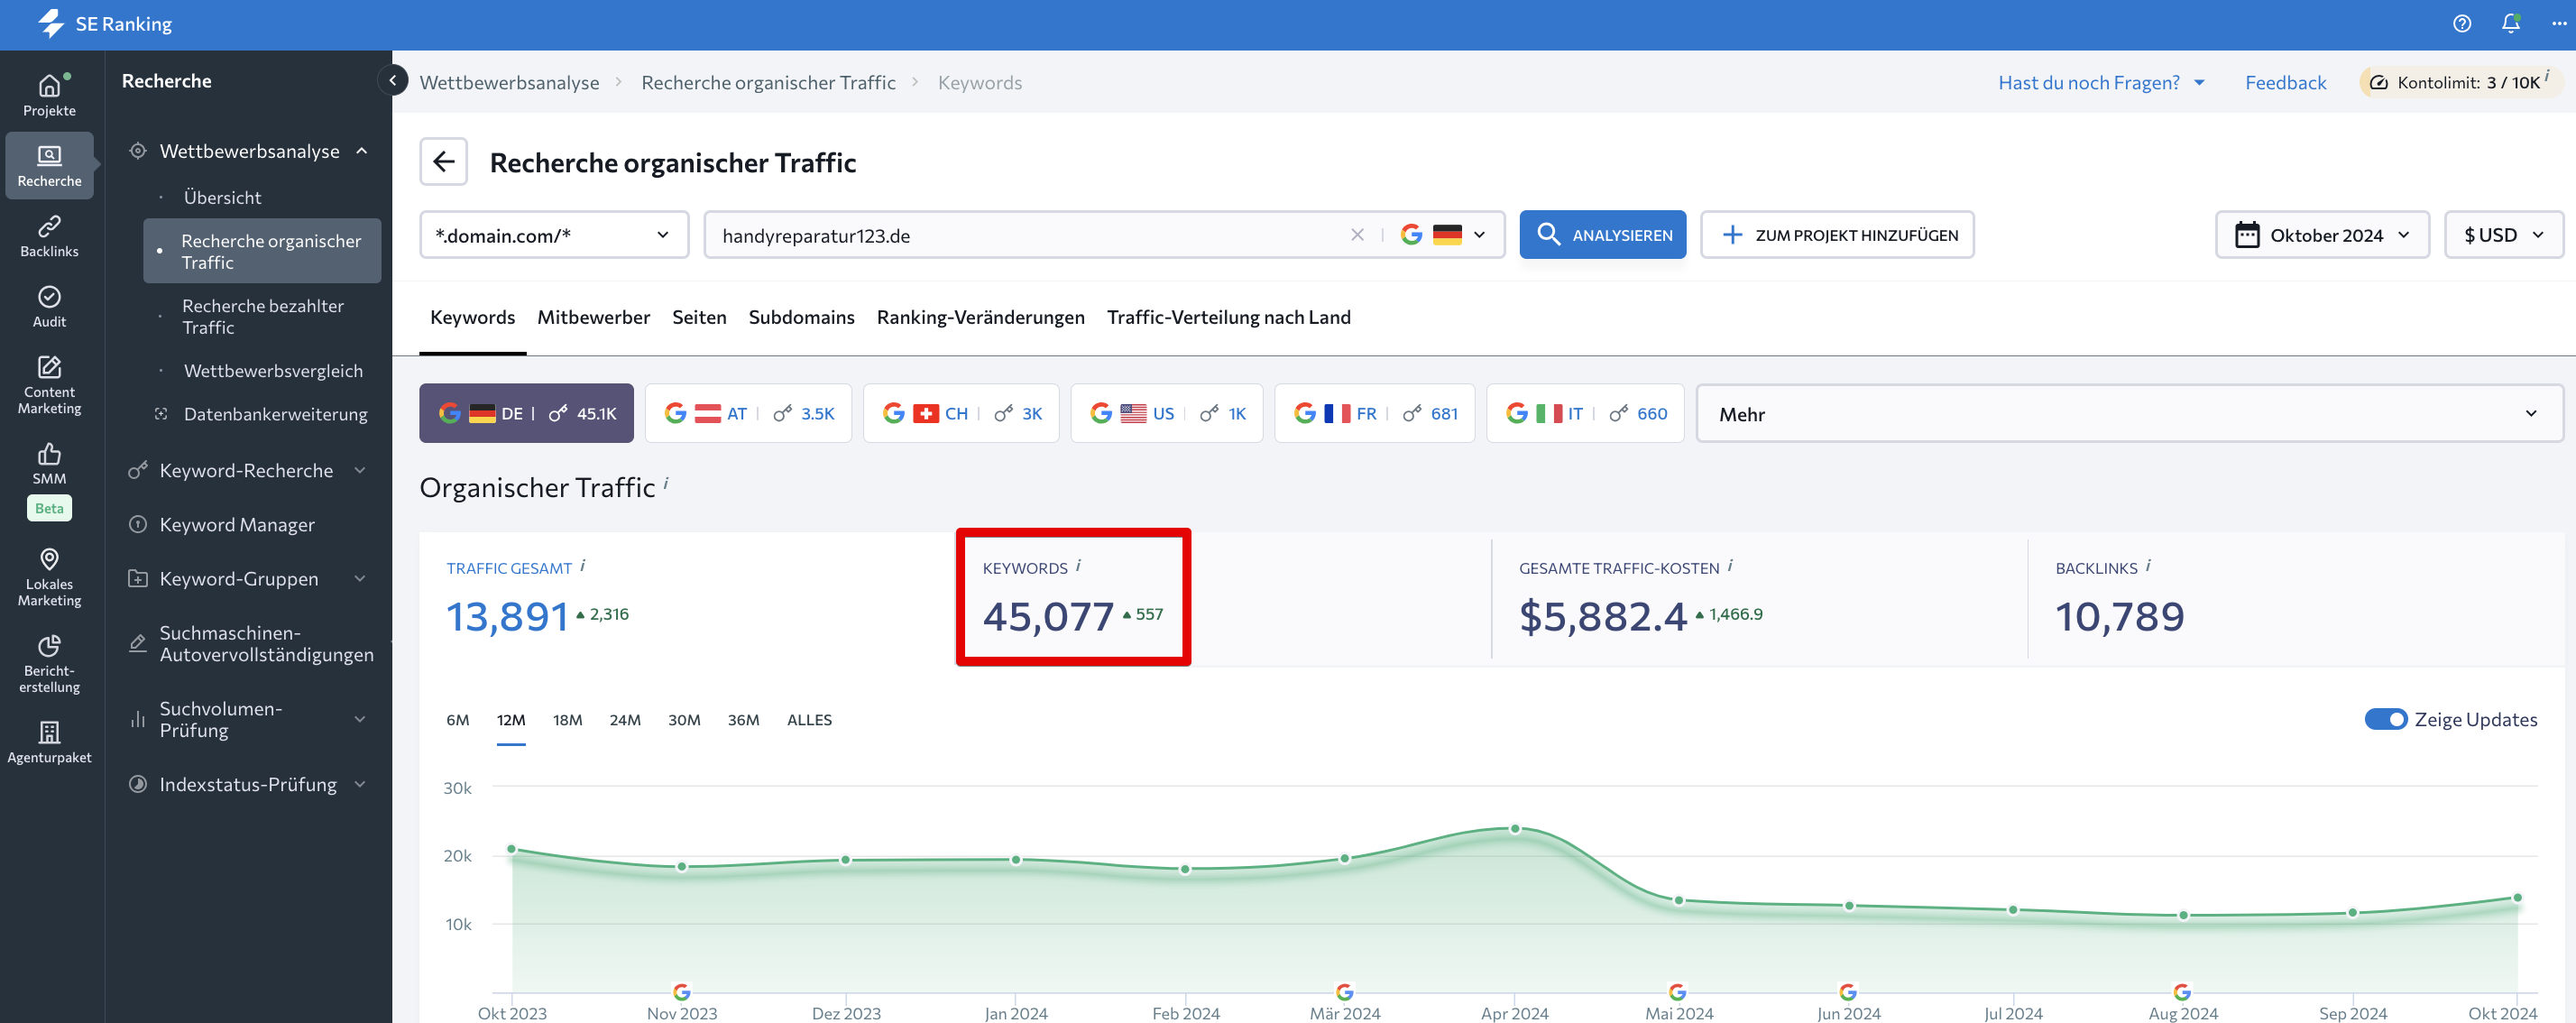Screen dimensions: 2576x1023
Task: Open Content Marketing in the sidebar
Action: coord(49,385)
